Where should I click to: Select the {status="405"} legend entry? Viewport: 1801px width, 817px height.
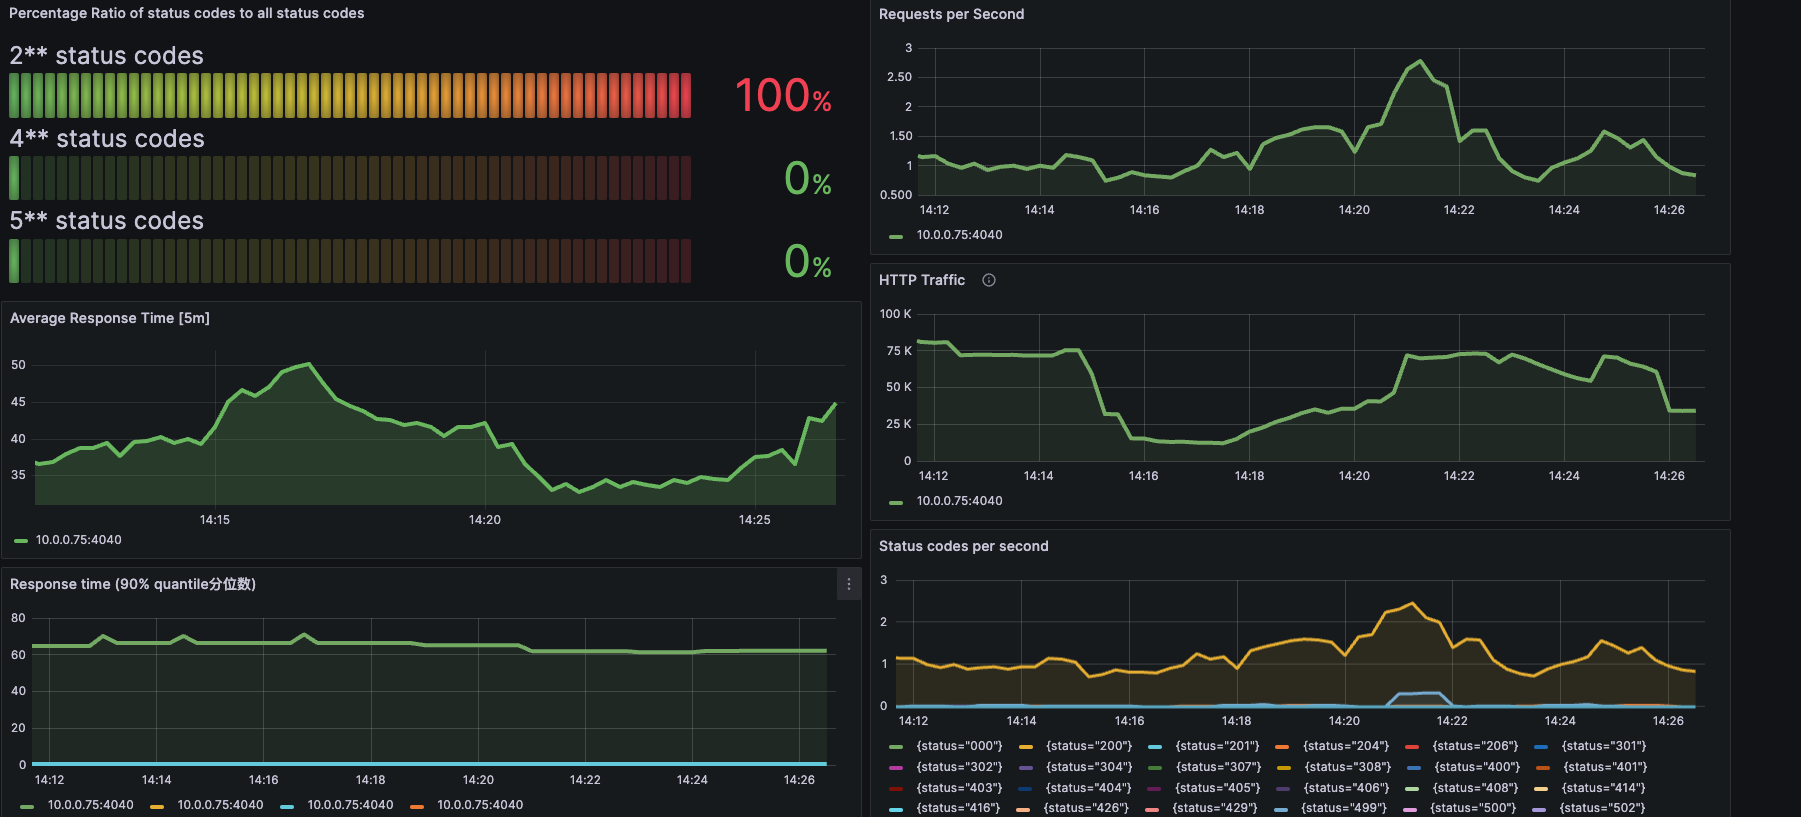pos(1219,788)
